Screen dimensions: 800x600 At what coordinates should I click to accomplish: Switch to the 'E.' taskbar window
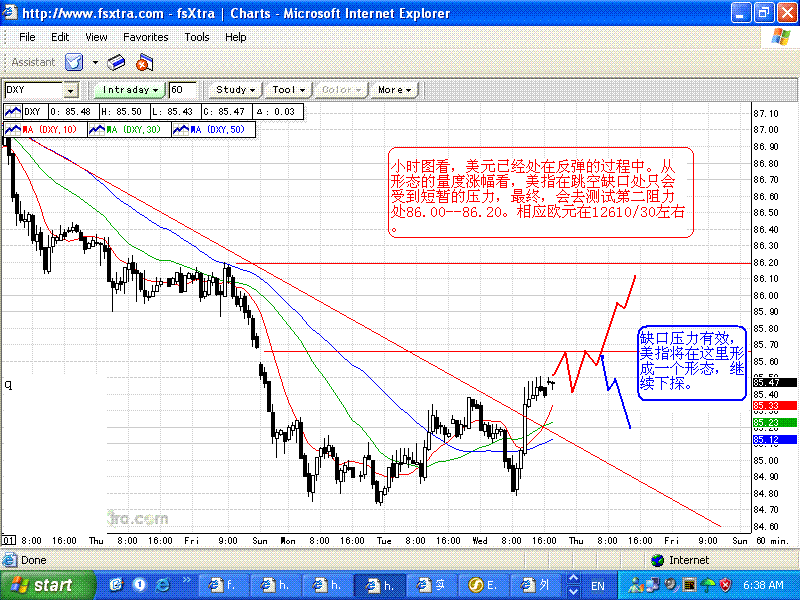click(x=484, y=585)
